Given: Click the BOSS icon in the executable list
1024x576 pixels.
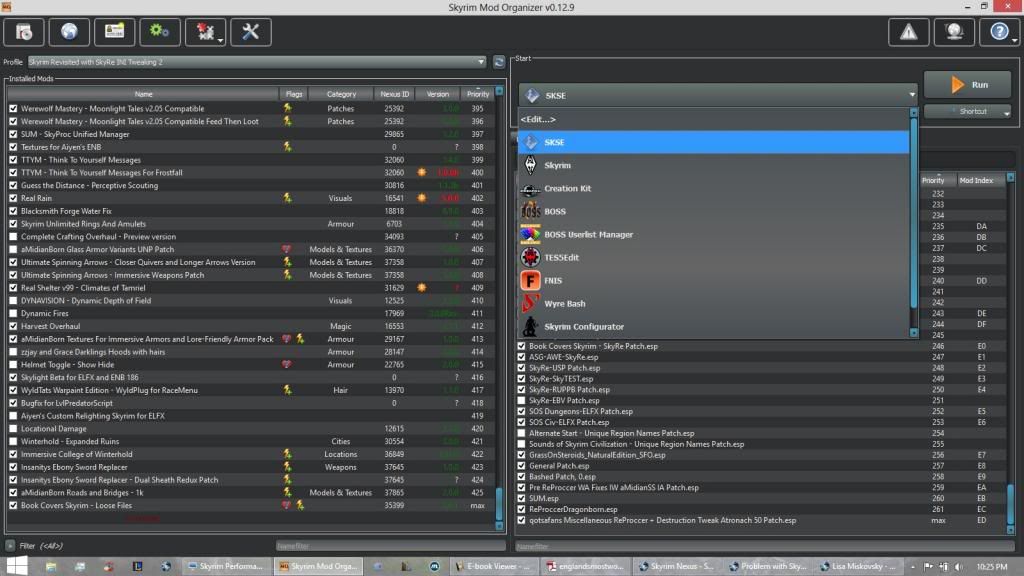Looking at the screenshot, I should [x=530, y=212].
